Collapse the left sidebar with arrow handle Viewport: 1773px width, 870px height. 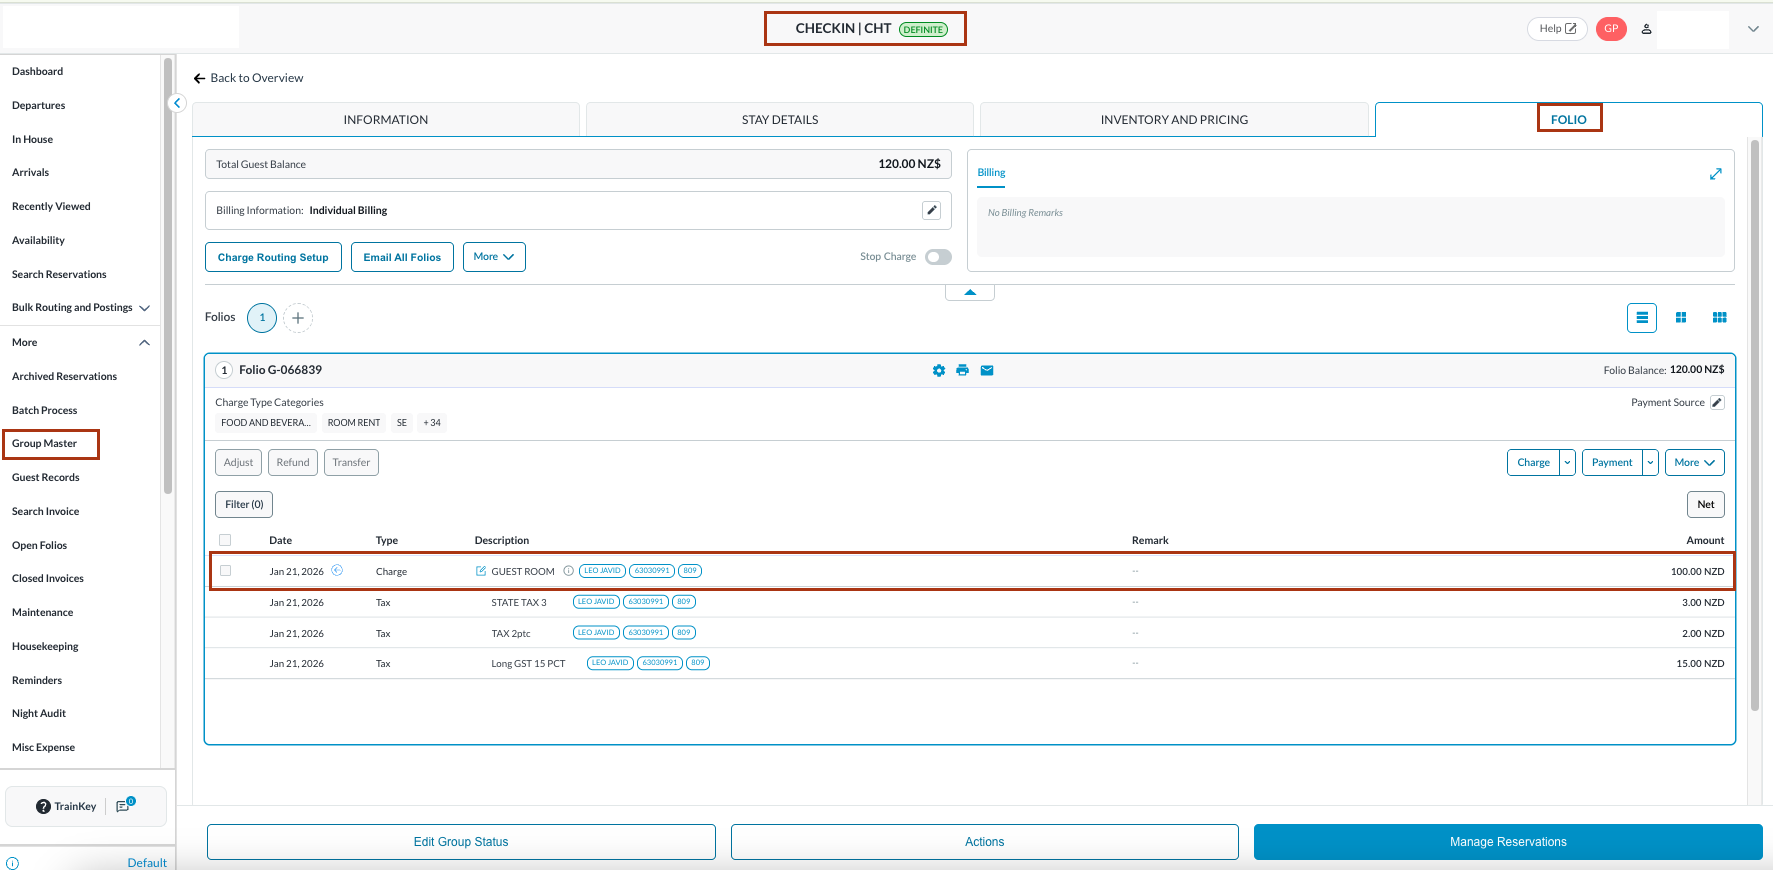(177, 103)
